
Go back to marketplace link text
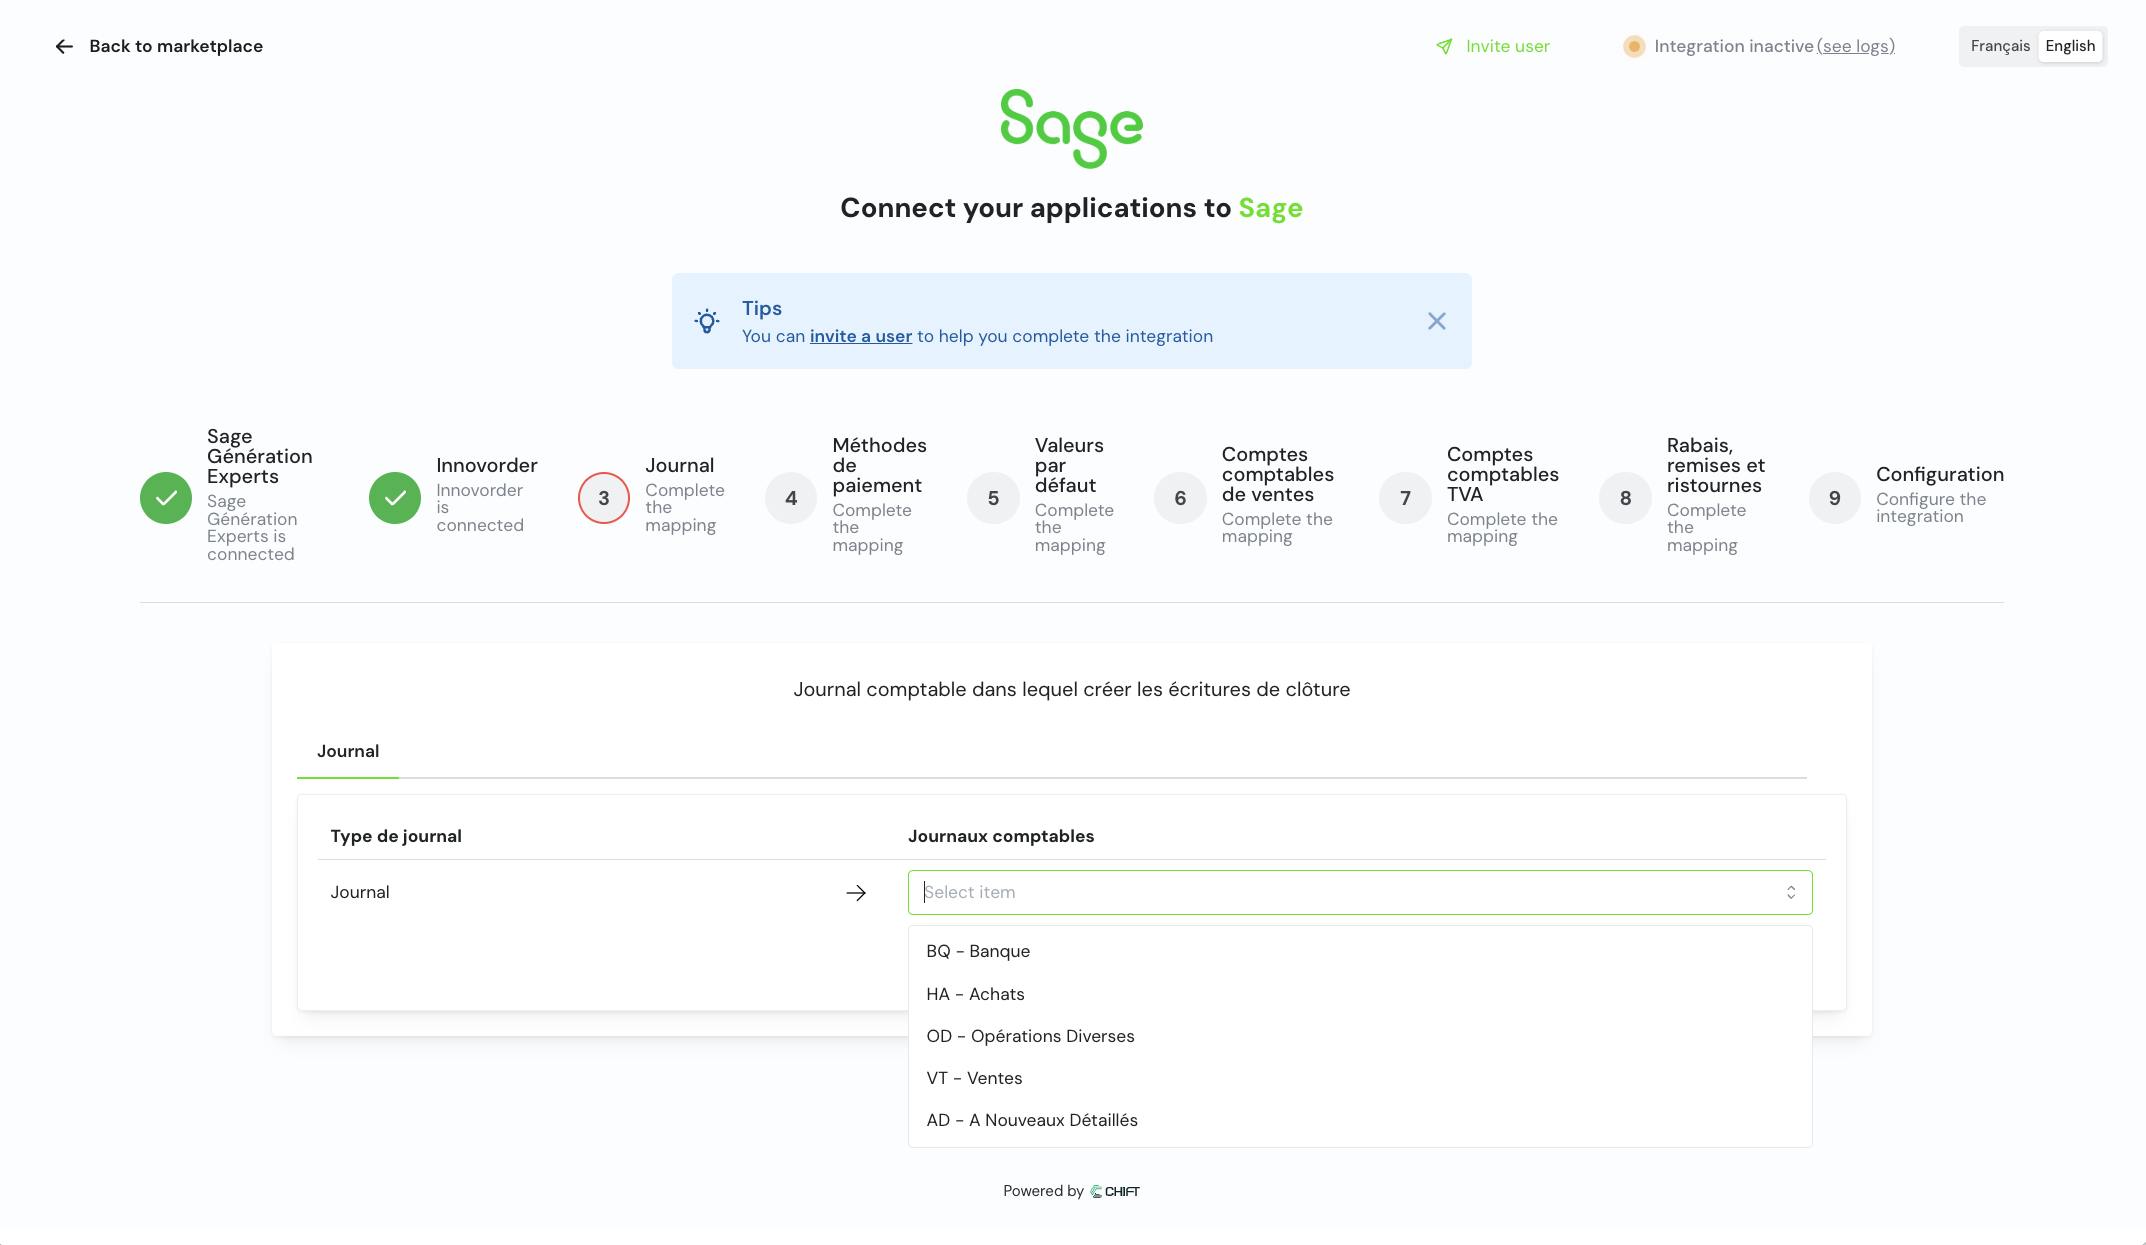point(176,46)
